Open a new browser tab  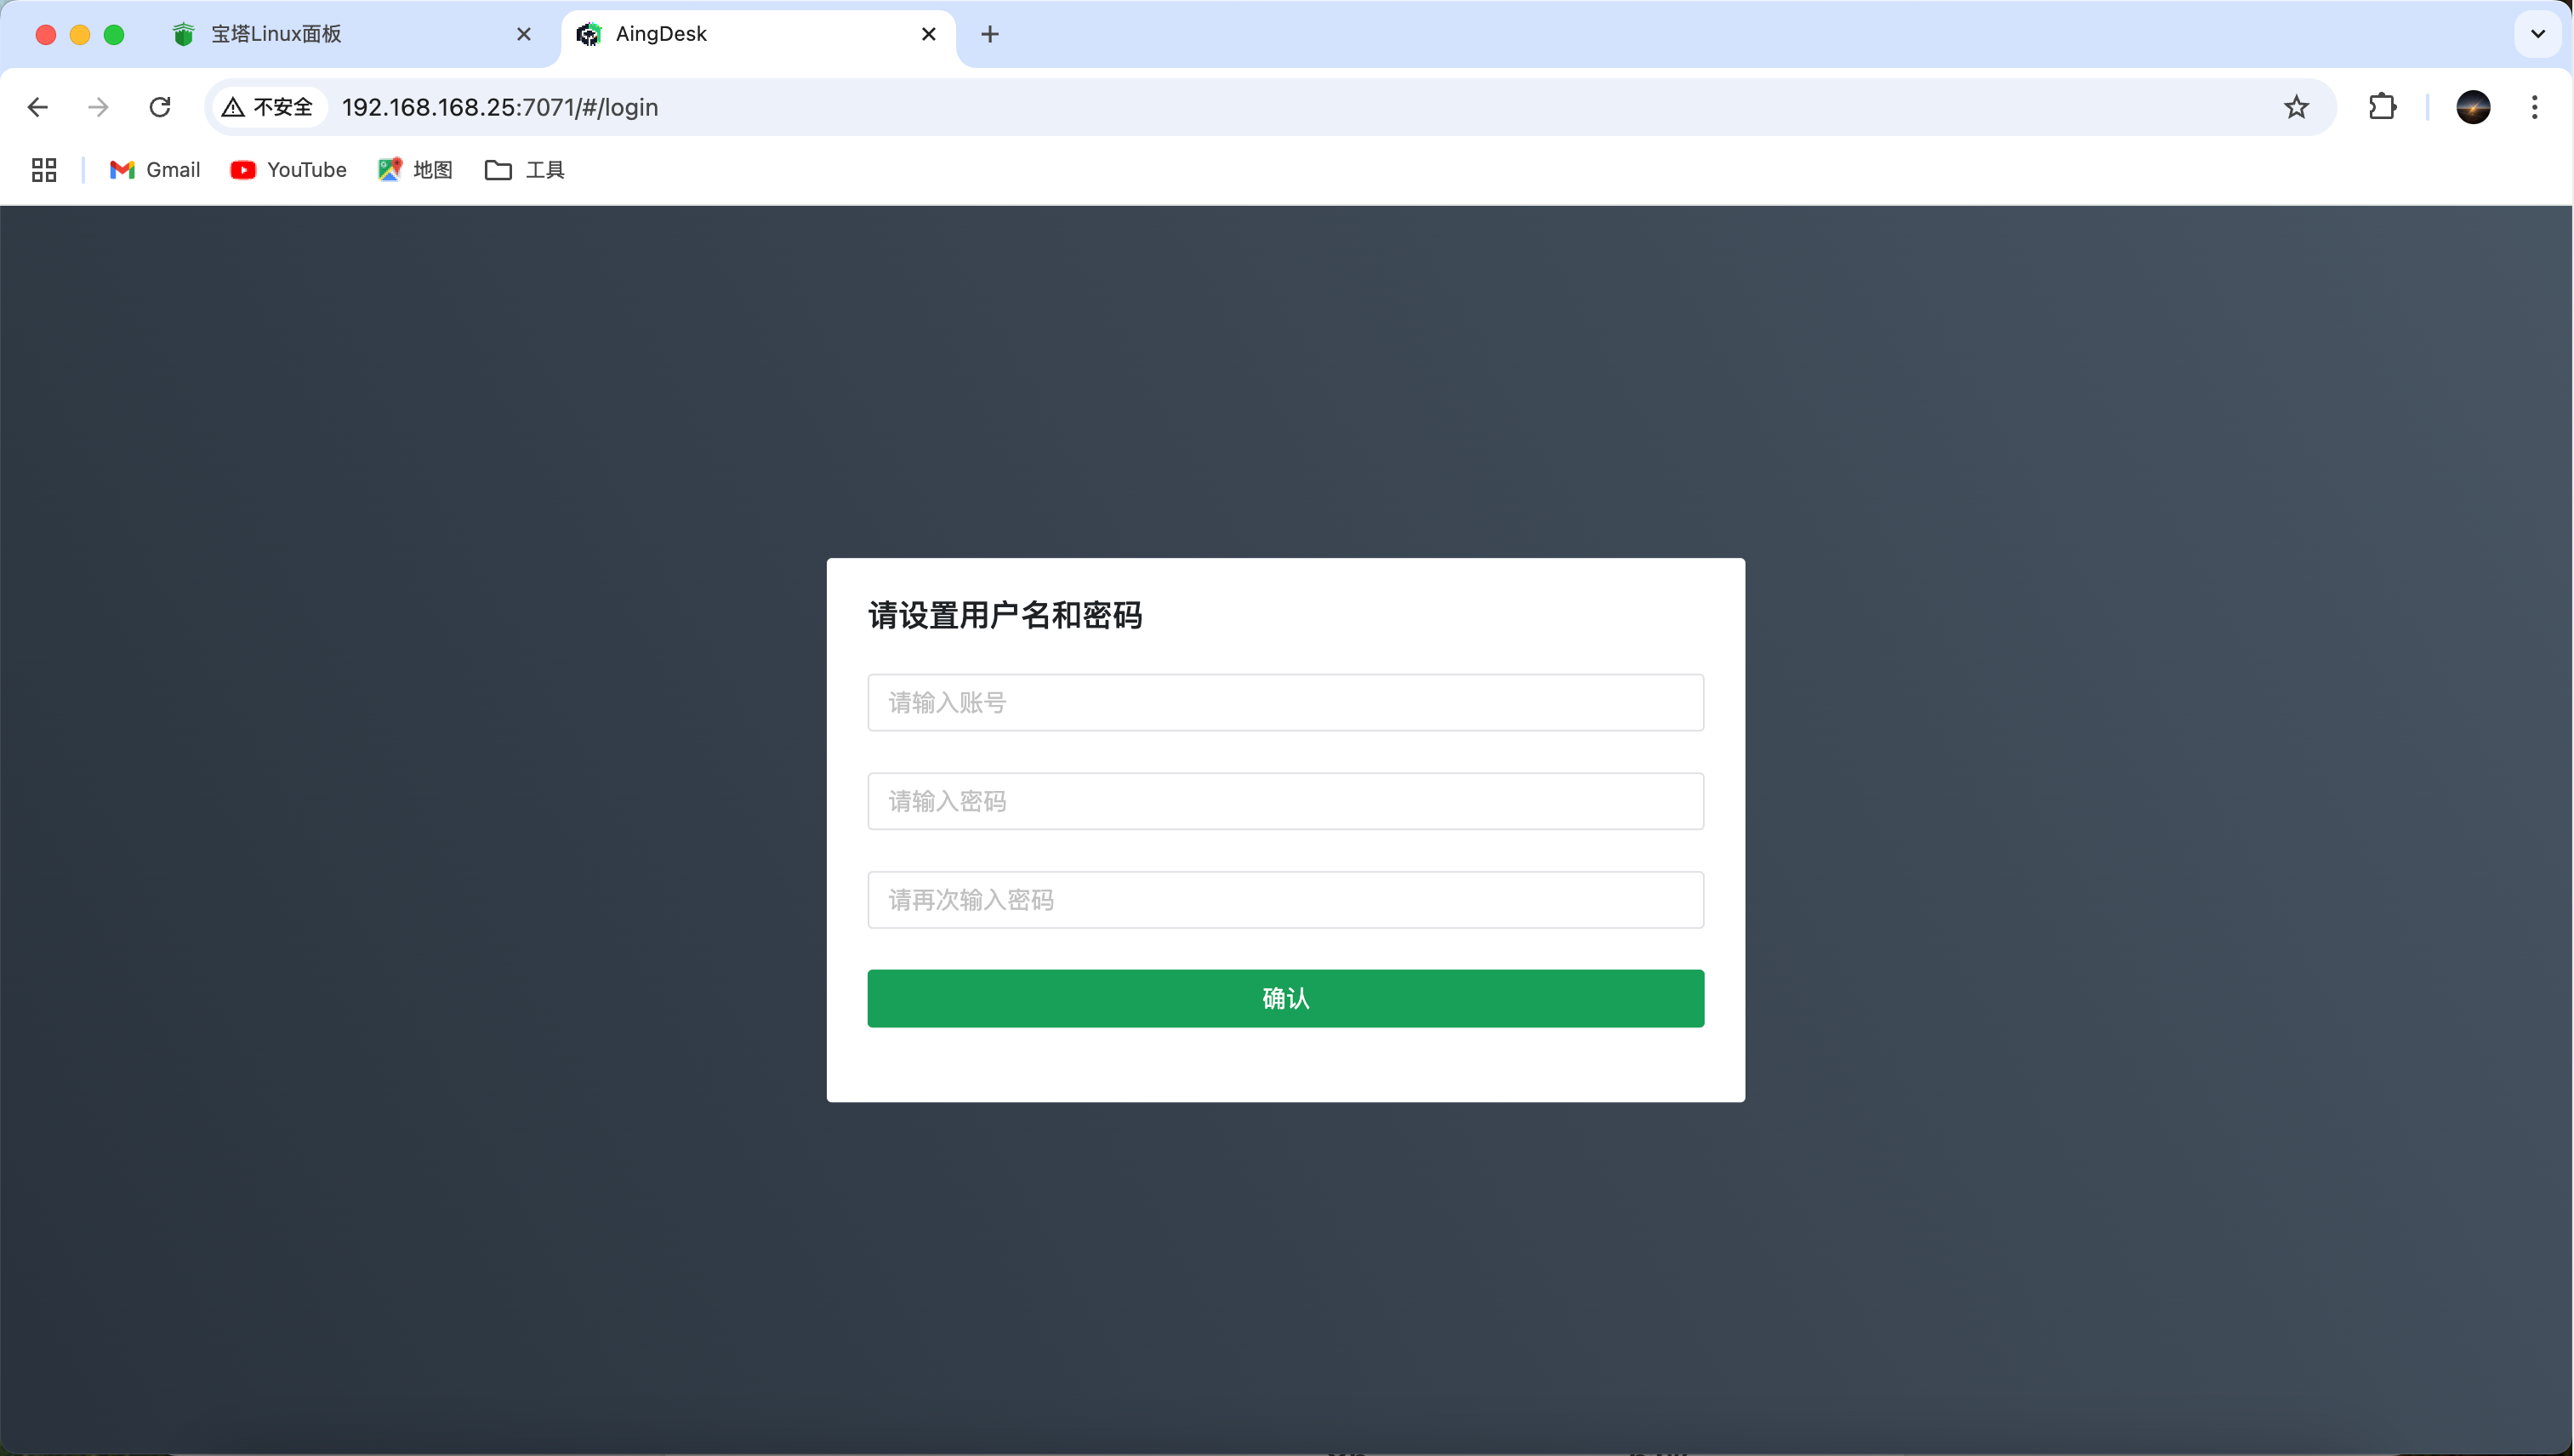pos(990,33)
